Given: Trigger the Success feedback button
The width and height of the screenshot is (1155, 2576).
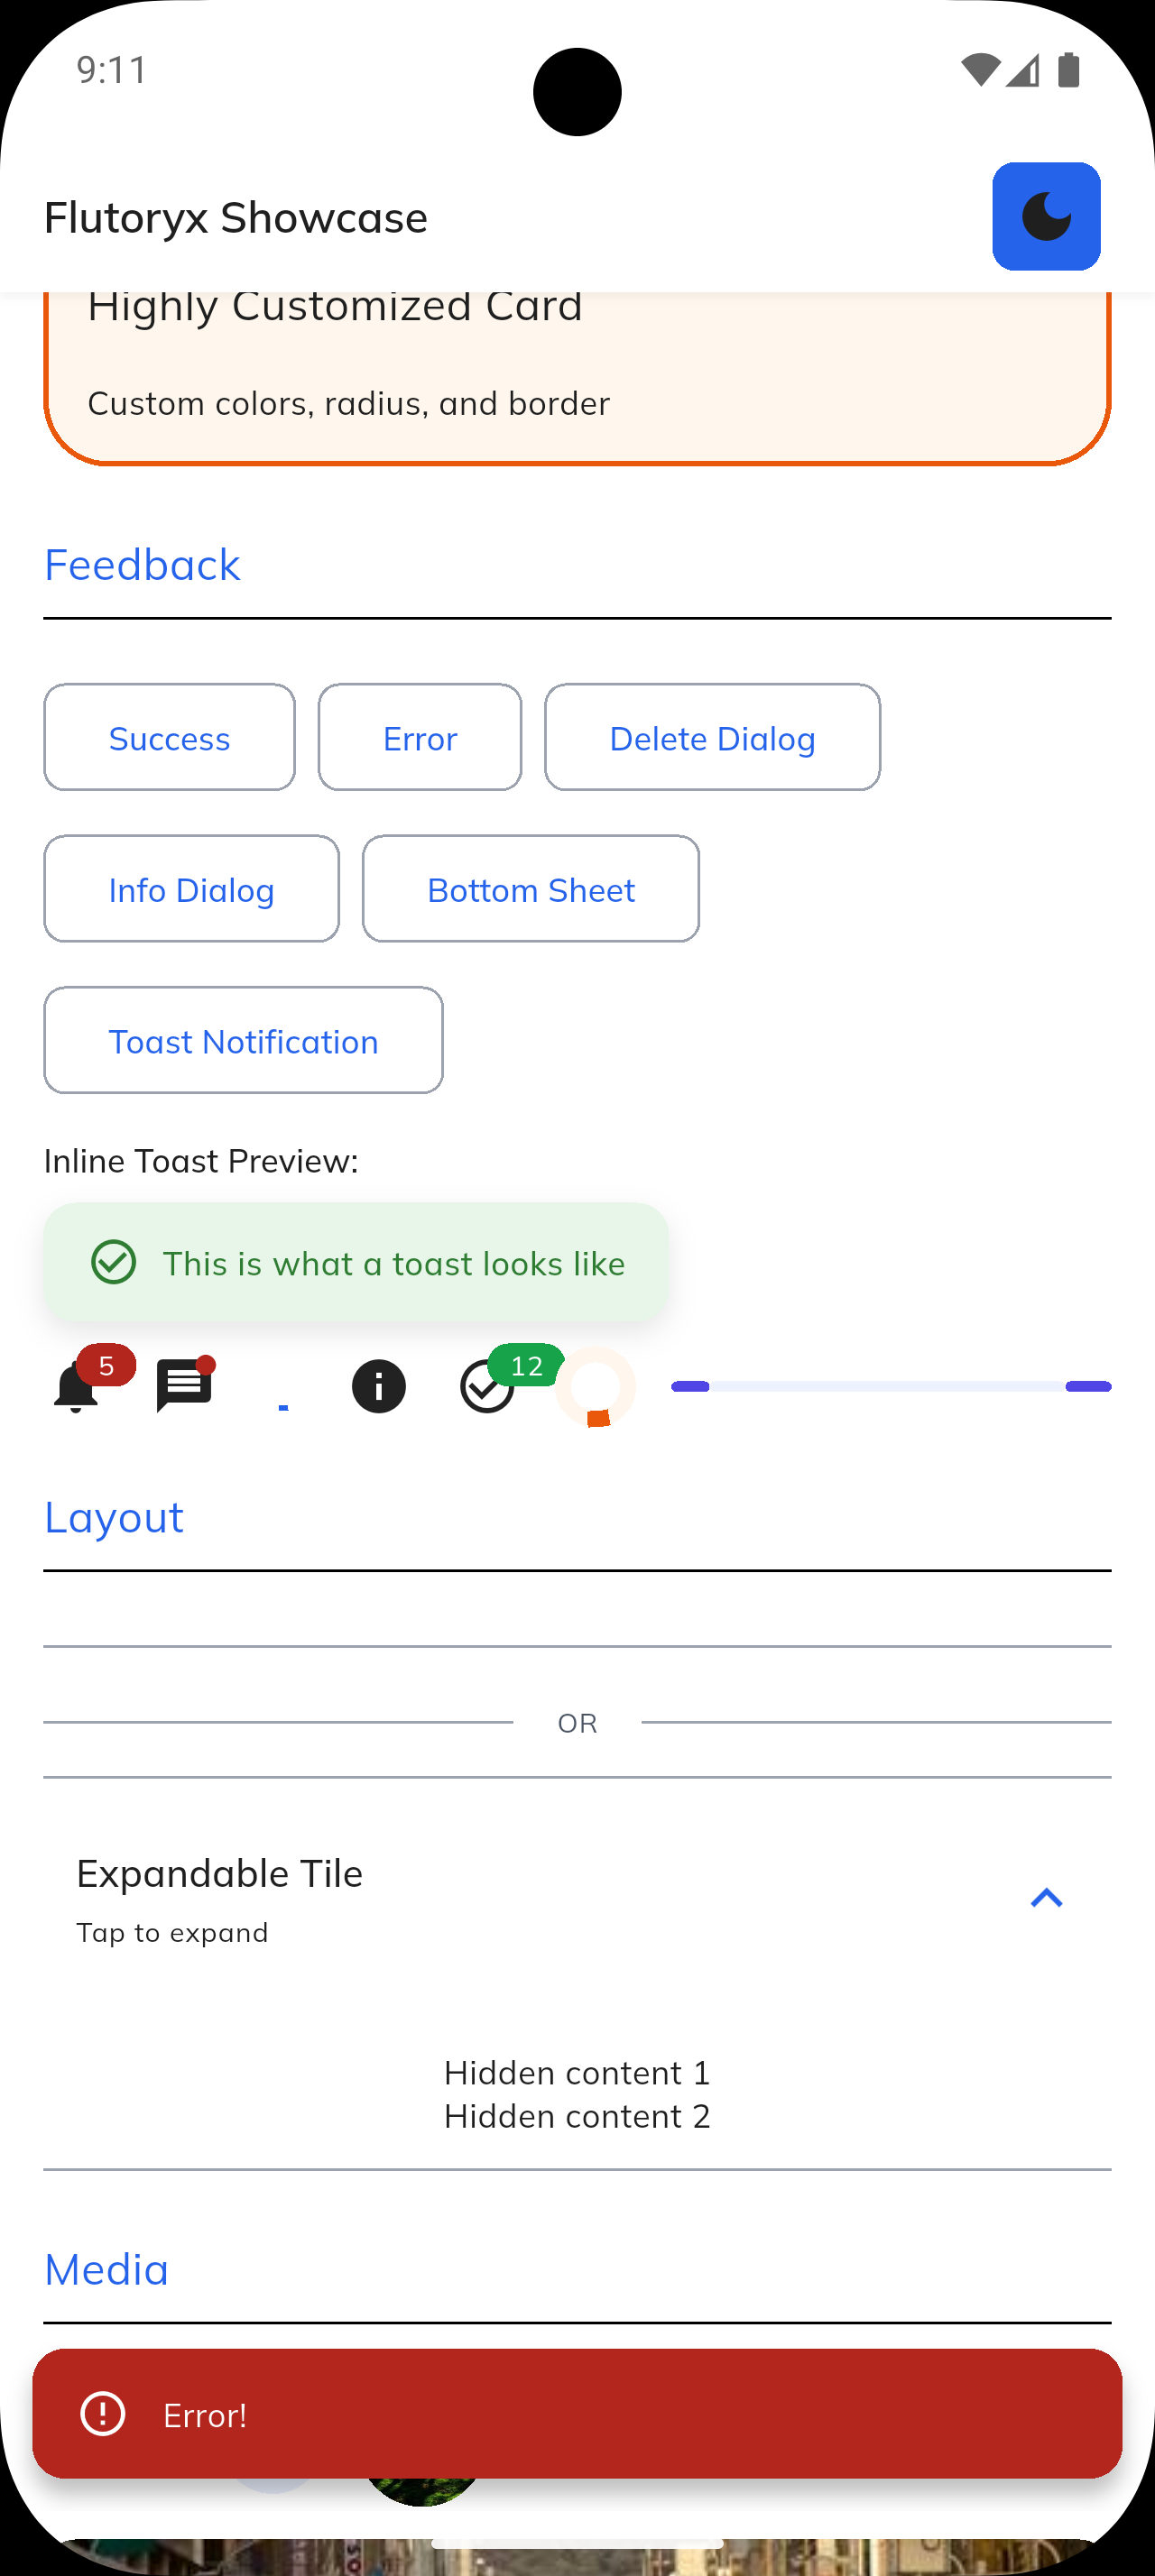Looking at the screenshot, I should click(169, 737).
